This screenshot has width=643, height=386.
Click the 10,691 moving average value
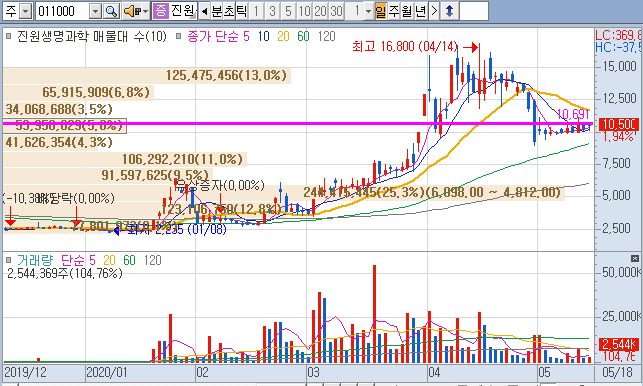click(x=573, y=114)
